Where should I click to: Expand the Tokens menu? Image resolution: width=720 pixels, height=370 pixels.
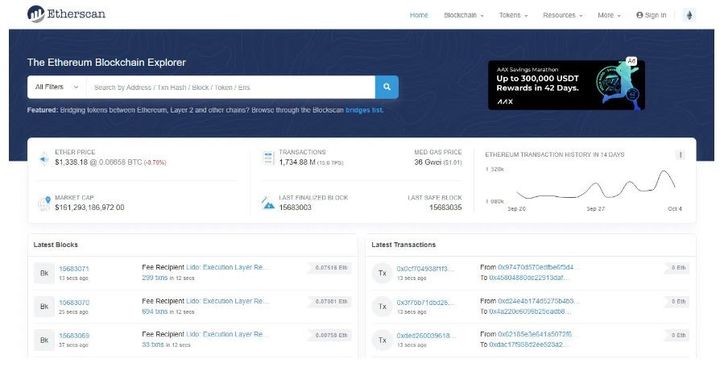pos(513,15)
